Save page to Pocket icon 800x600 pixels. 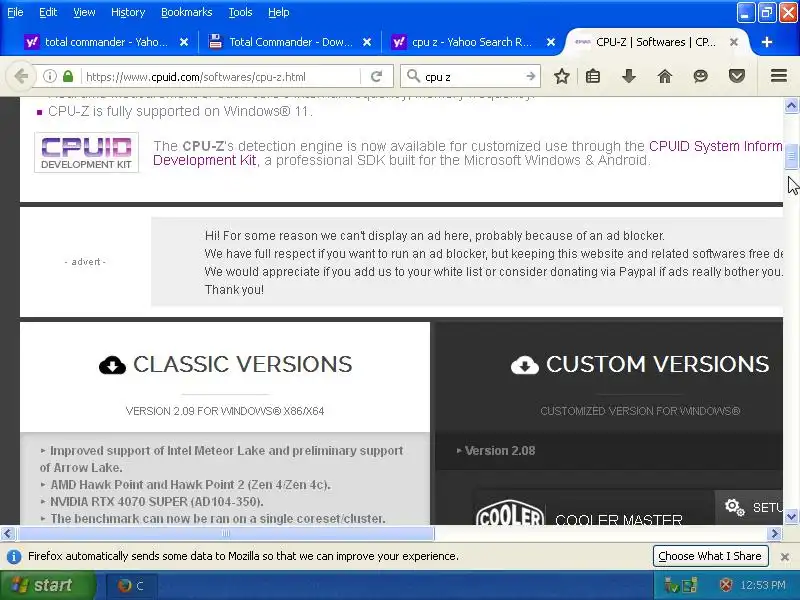point(736,77)
